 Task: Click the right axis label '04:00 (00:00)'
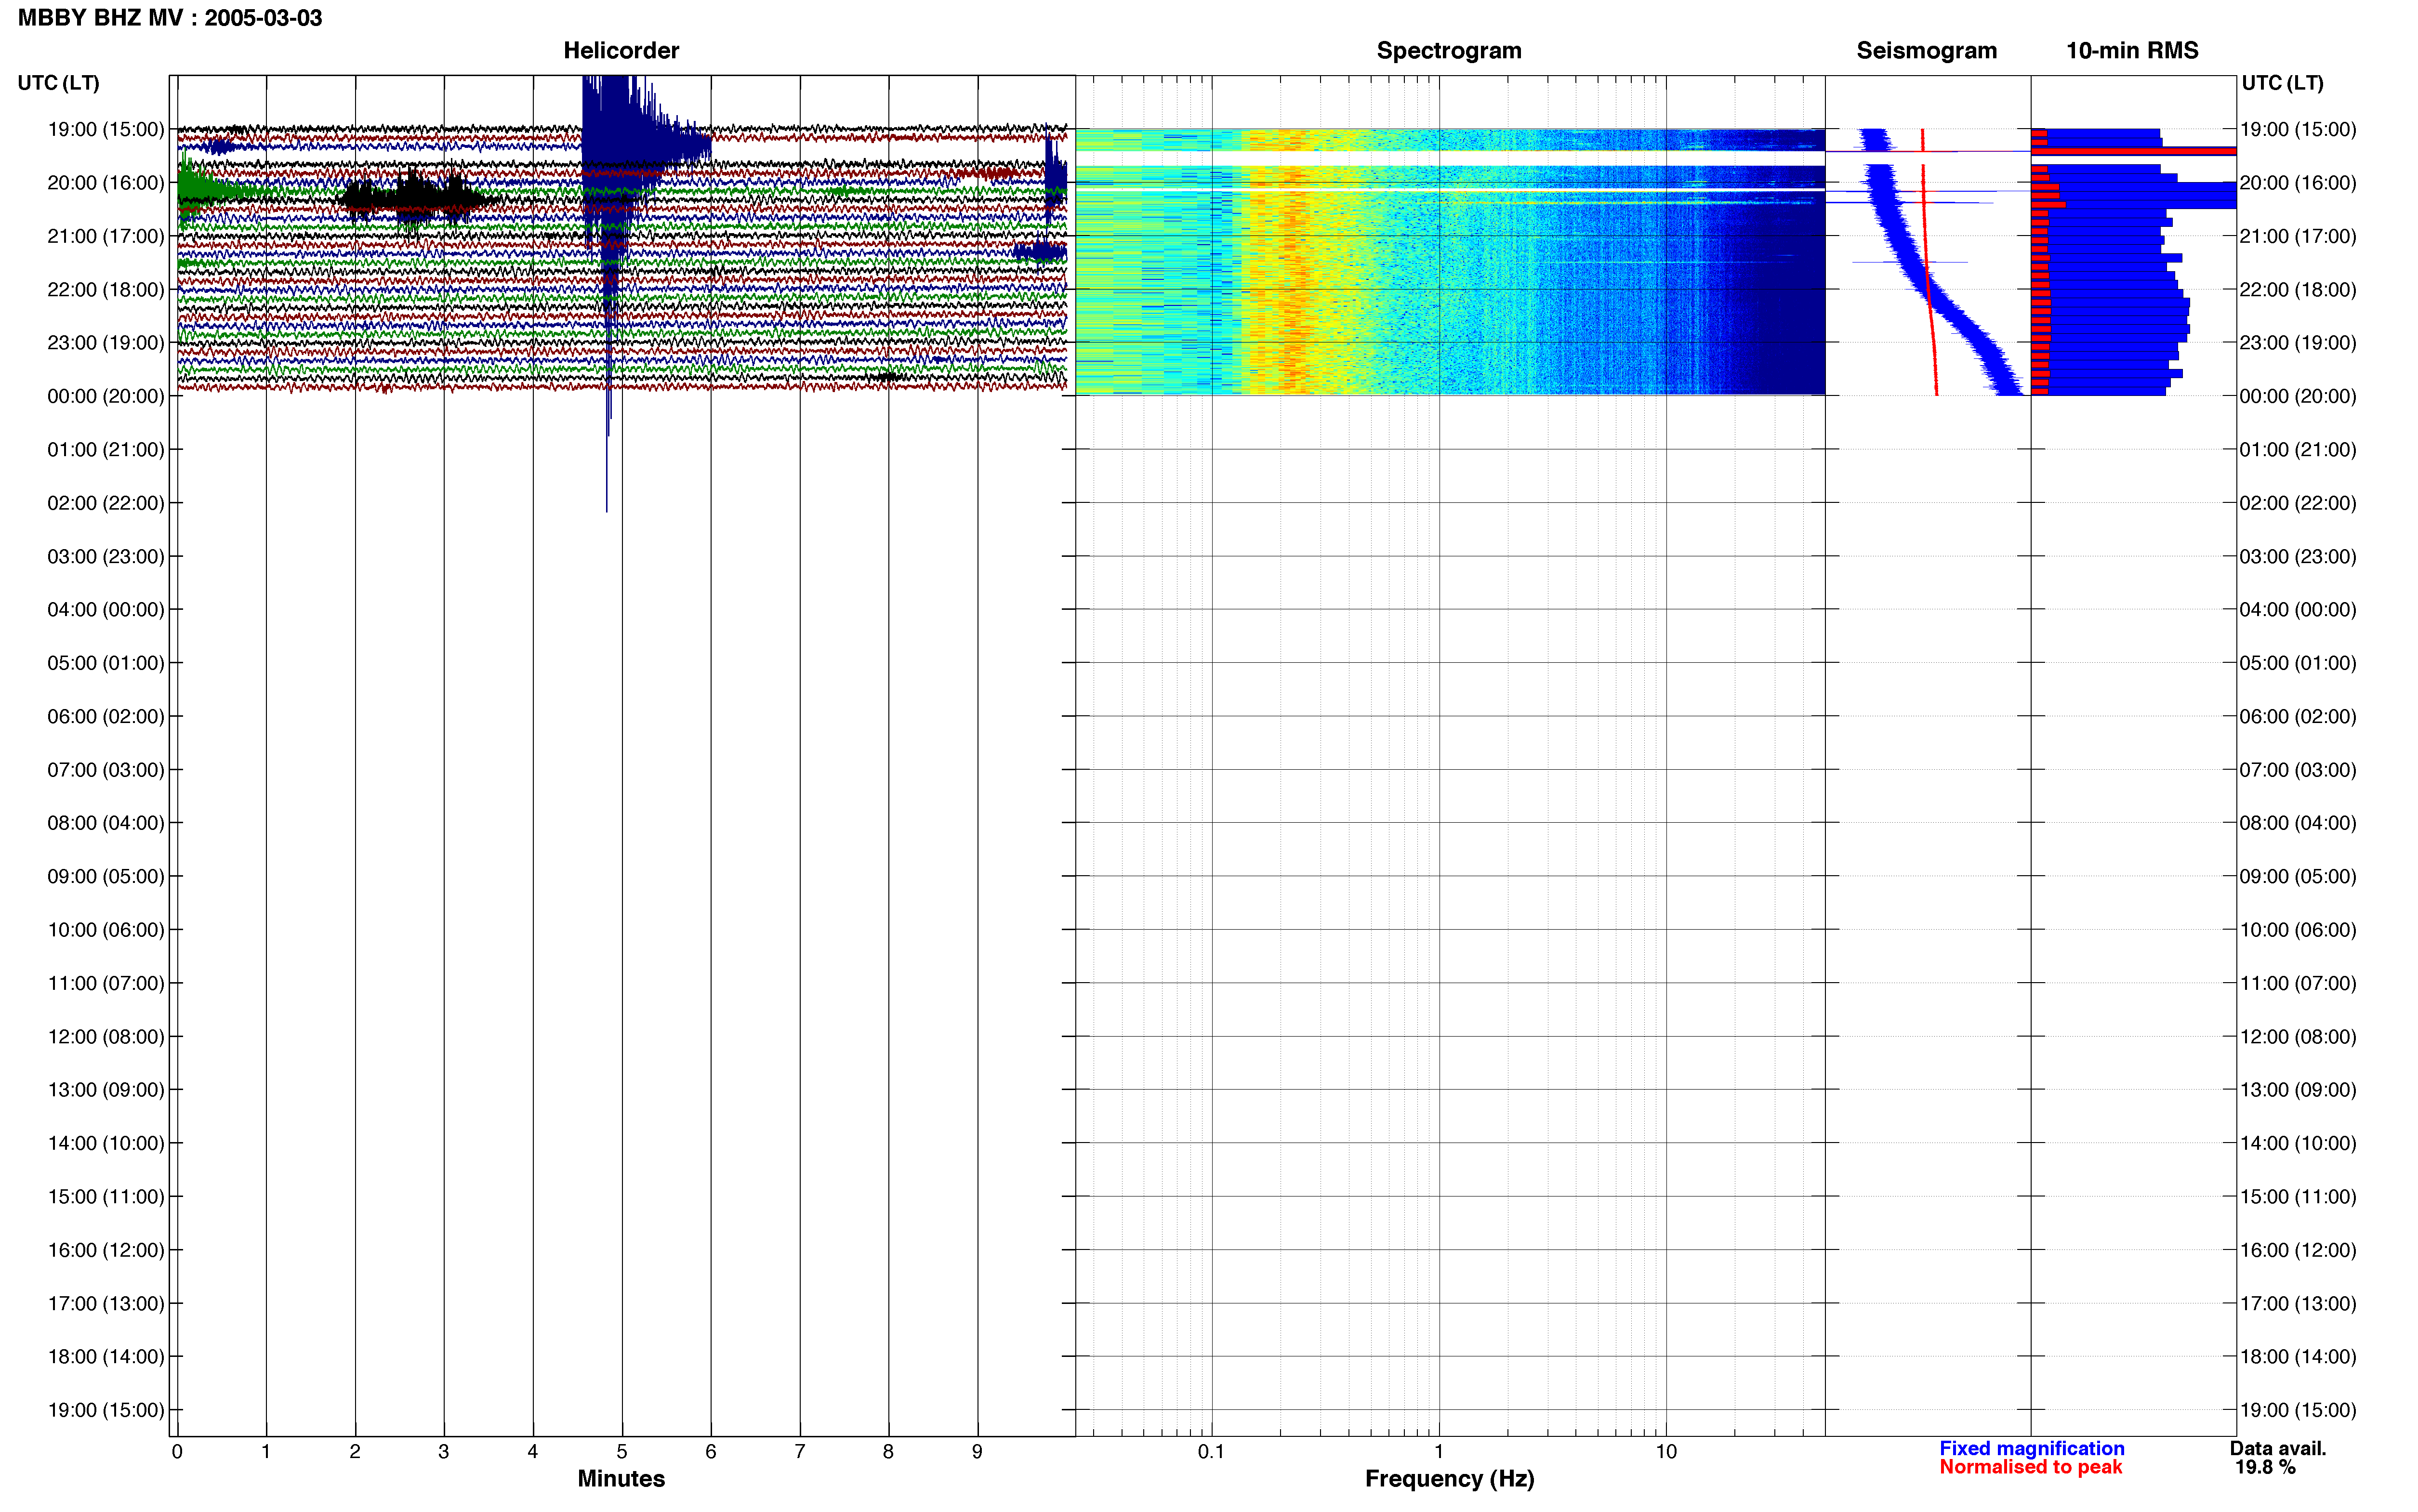coord(2298,610)
